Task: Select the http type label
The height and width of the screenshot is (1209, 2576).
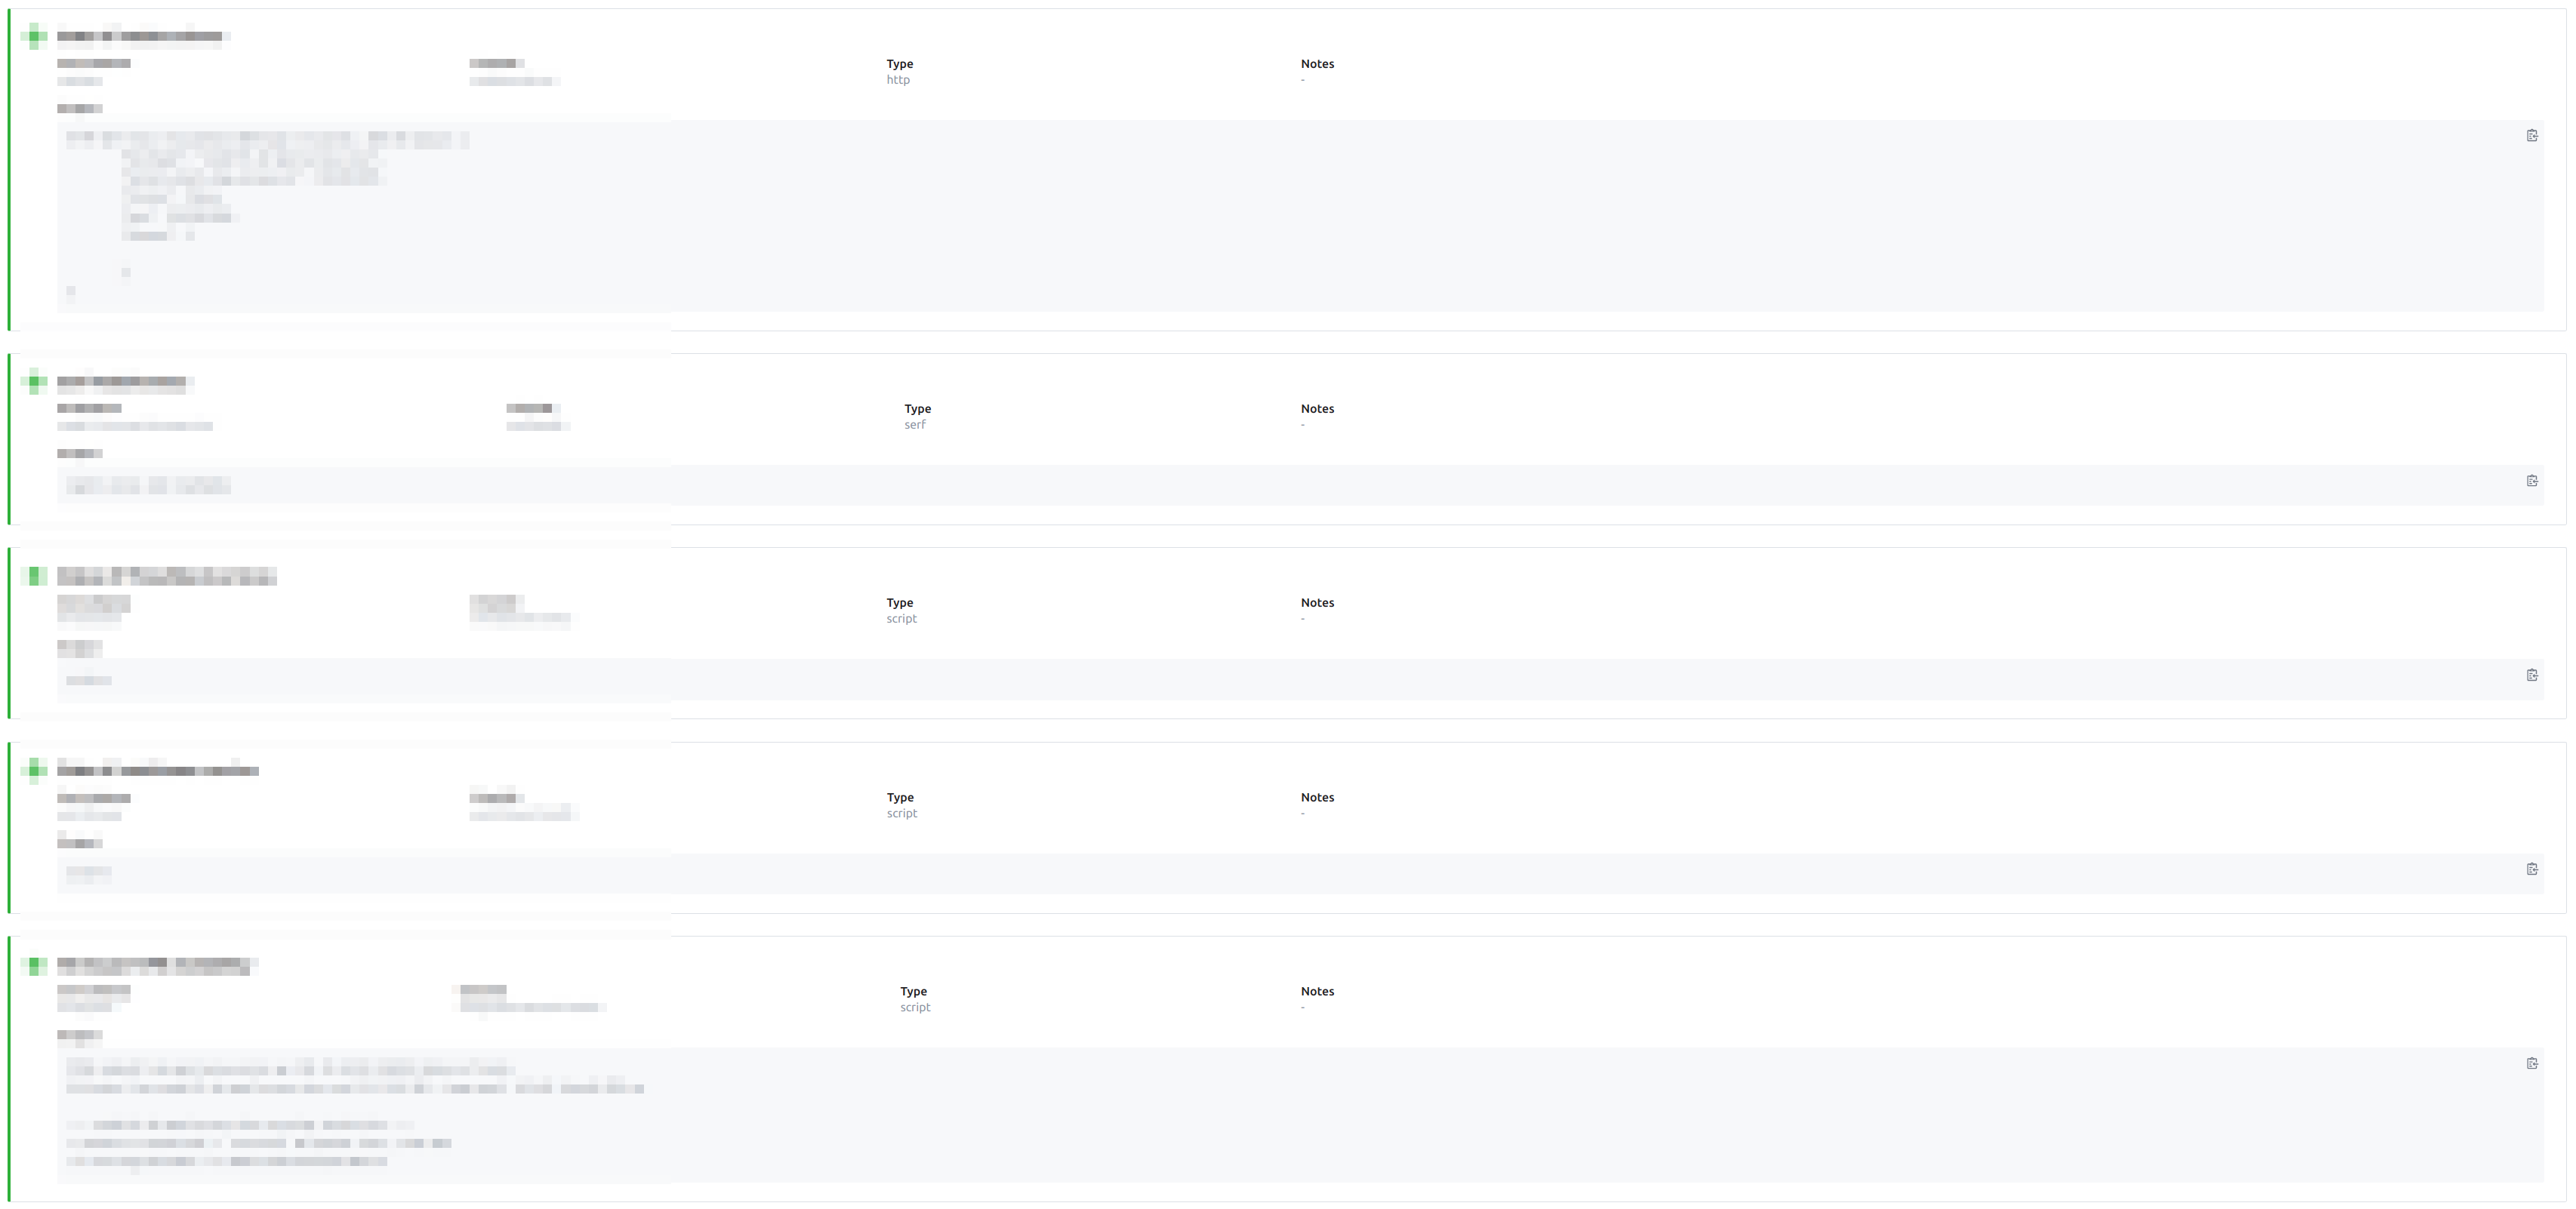Action: [x=898, y=79]
